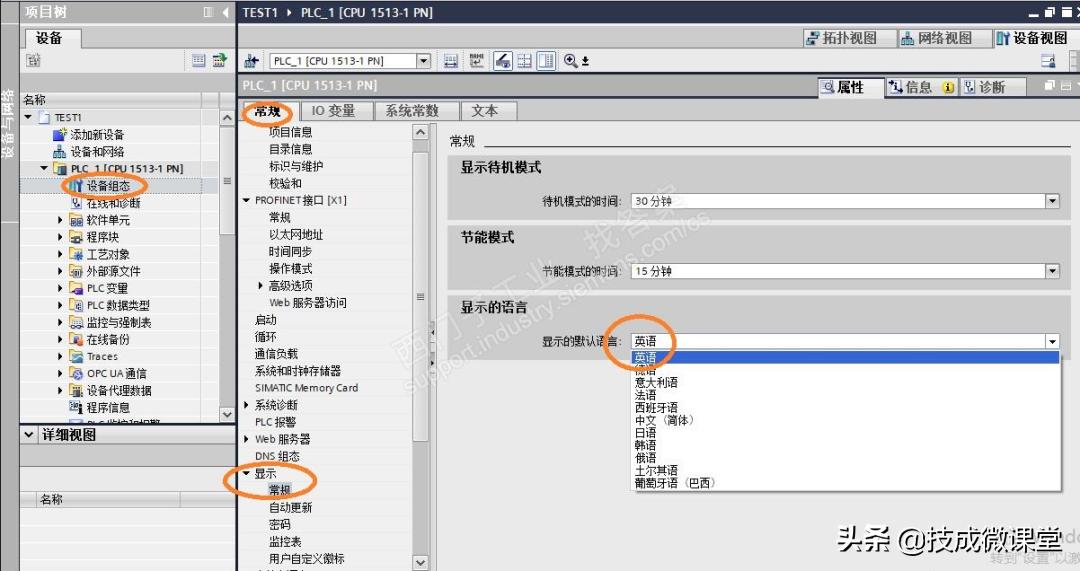1080x571 pixels.
Task: Click the split-pane layout toolbar icon
Action: tap(546, 61)
